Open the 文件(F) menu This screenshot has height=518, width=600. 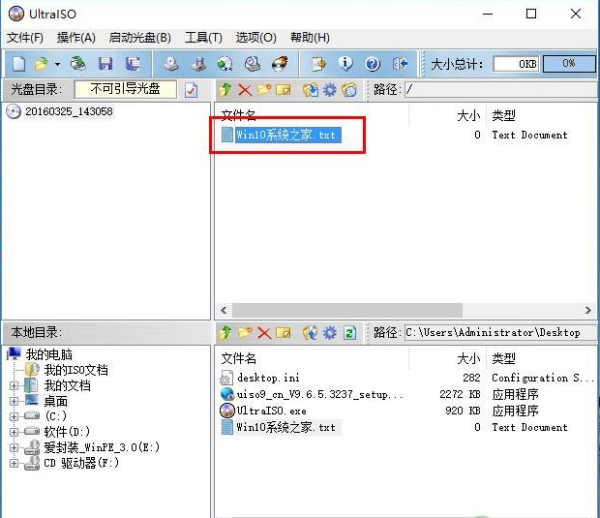pos(25,37)
